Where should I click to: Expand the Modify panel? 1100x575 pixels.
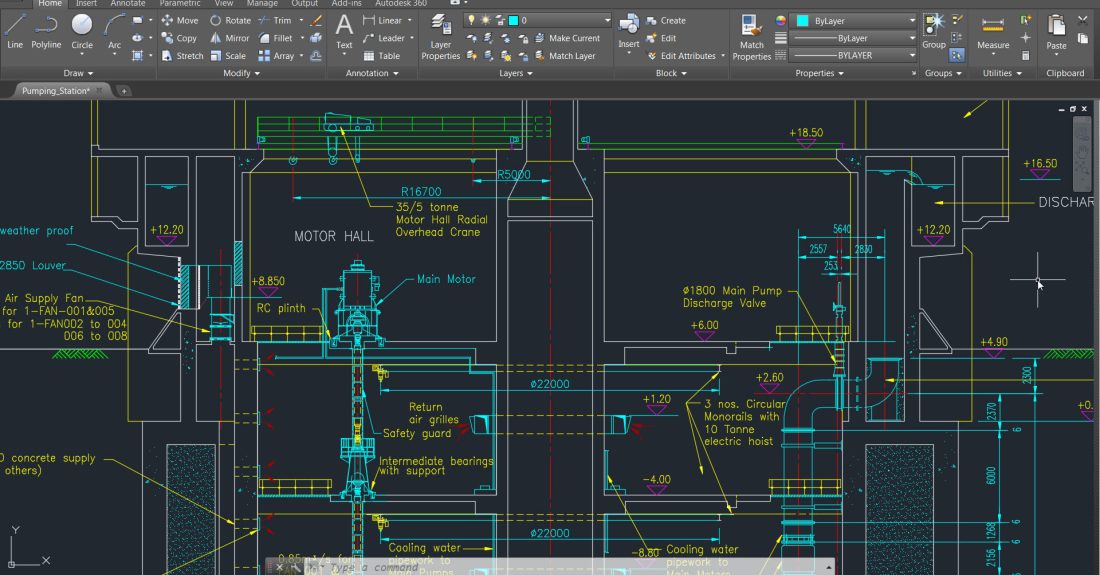[241, 73]
